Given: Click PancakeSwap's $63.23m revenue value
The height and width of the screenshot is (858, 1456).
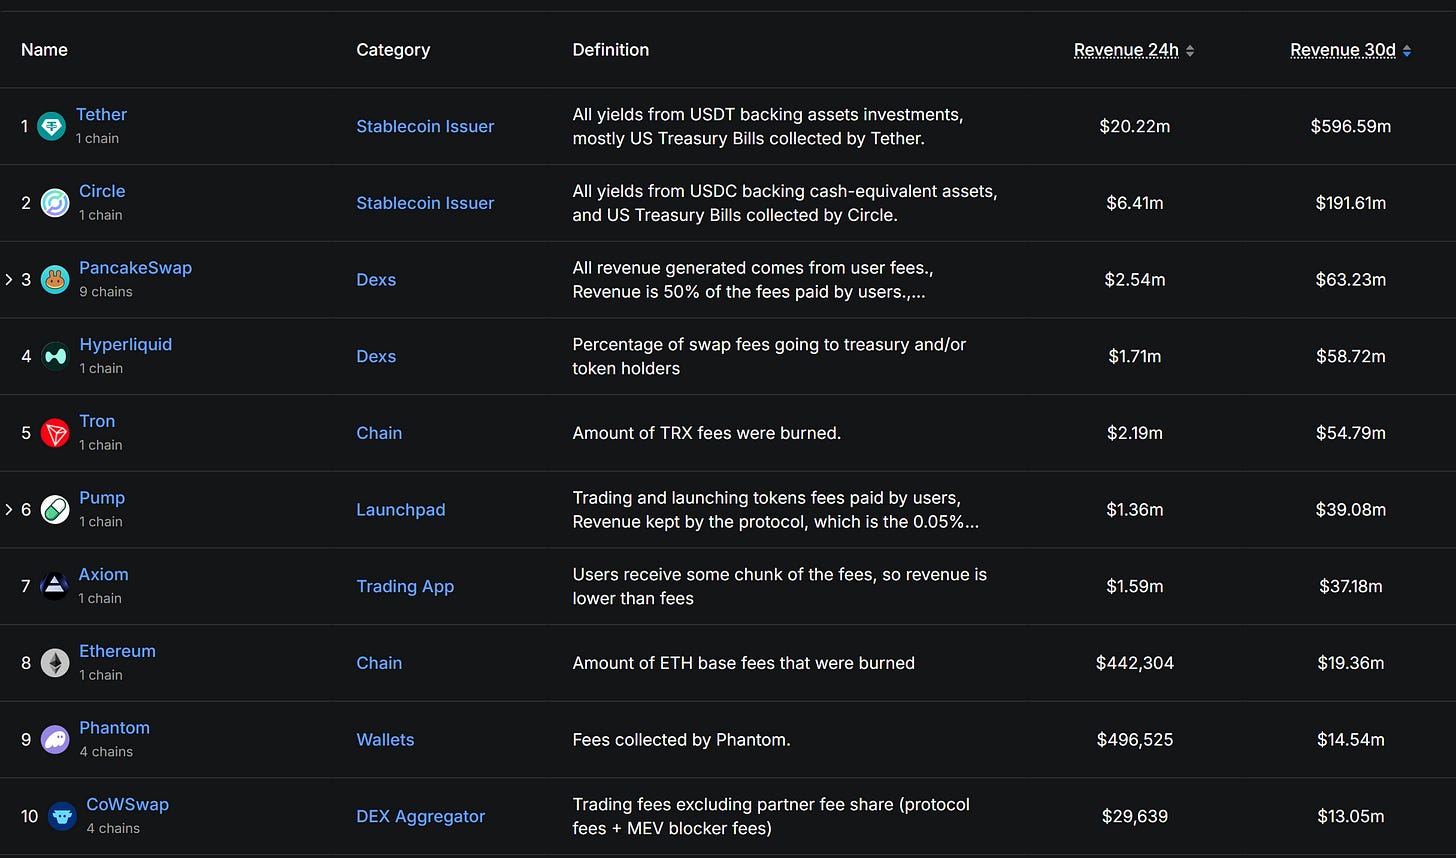Looking at the screenshot, I should (1350, 280).
